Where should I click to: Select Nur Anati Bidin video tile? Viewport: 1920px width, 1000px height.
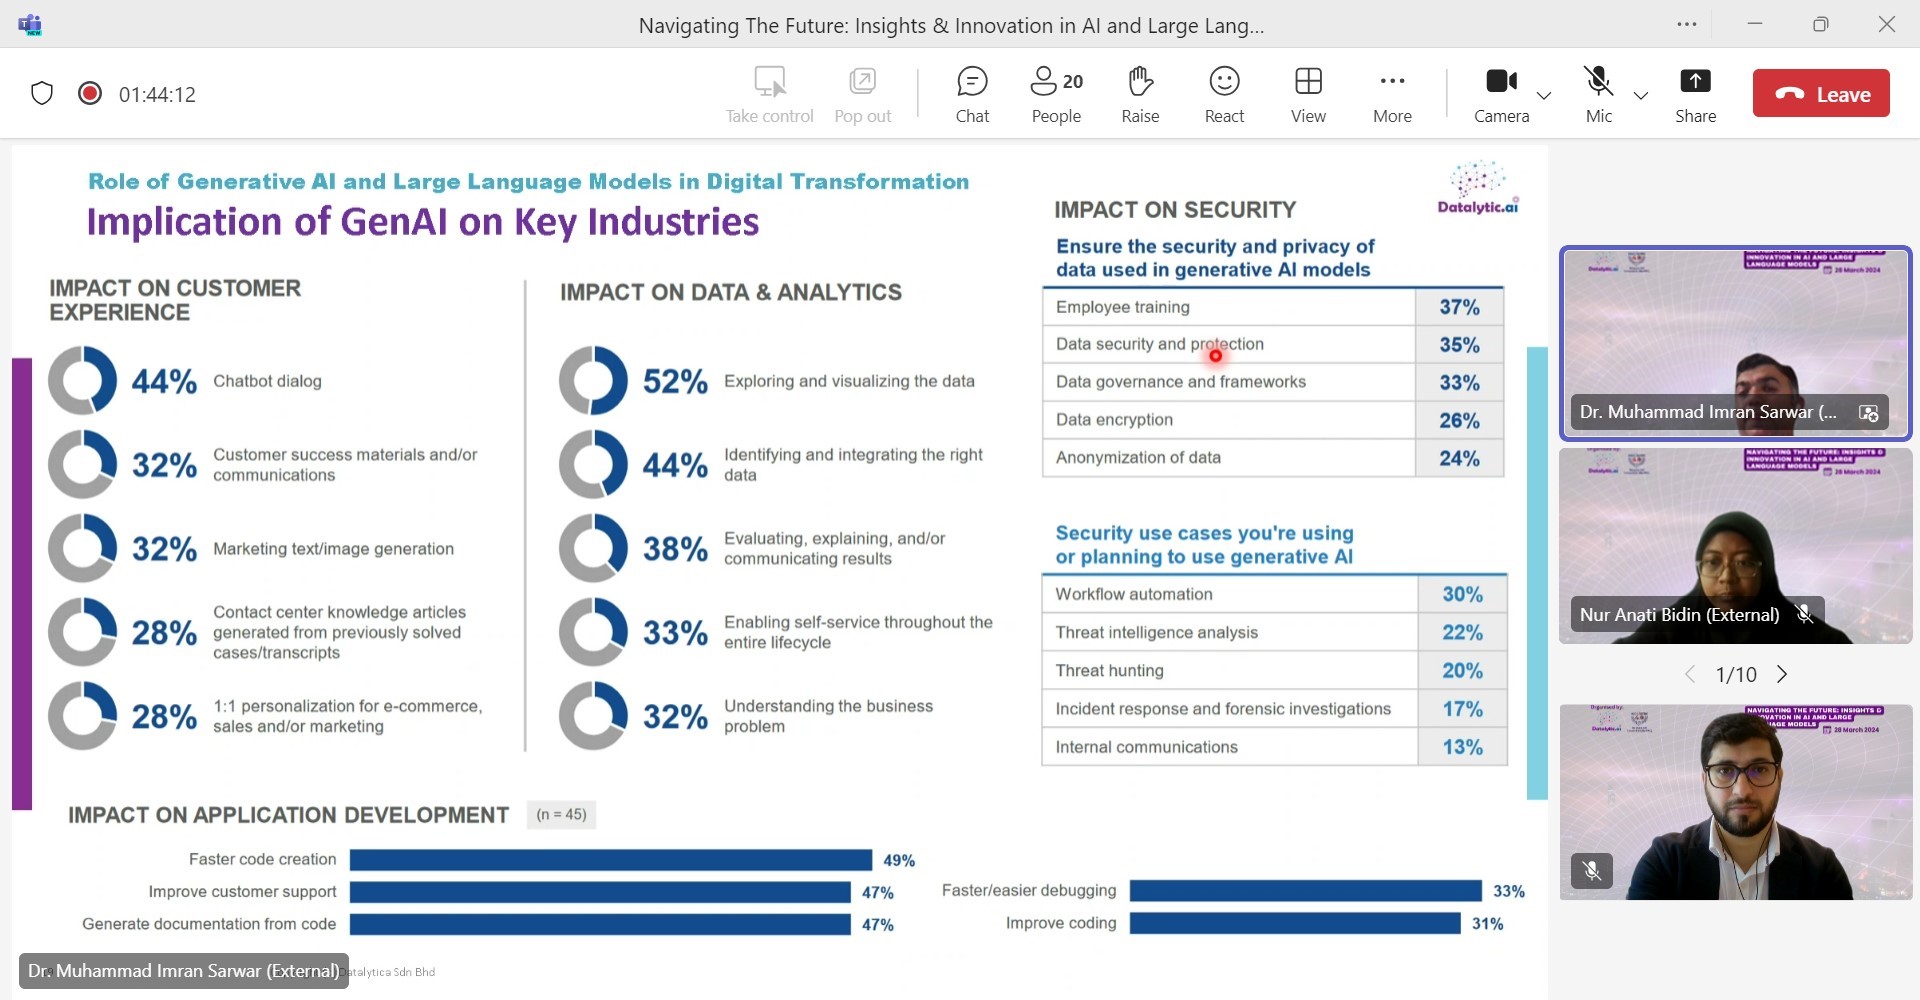pos(1735,545)
